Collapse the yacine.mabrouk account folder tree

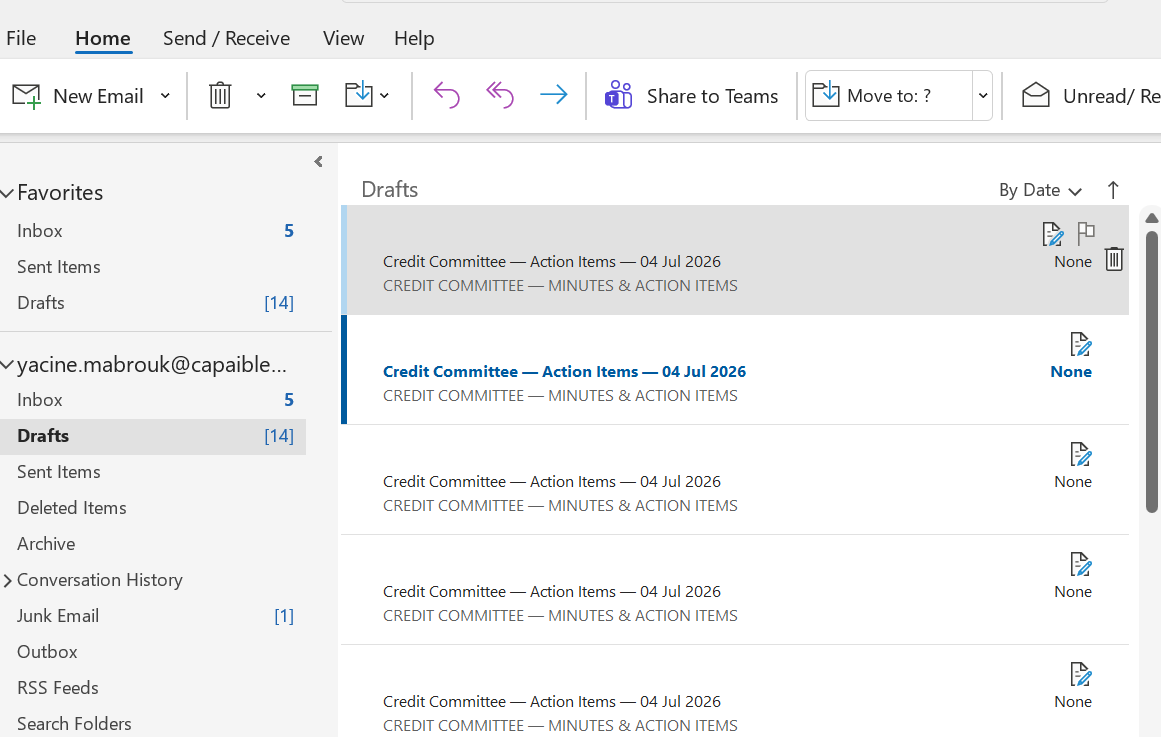click(x=7, y=364)
